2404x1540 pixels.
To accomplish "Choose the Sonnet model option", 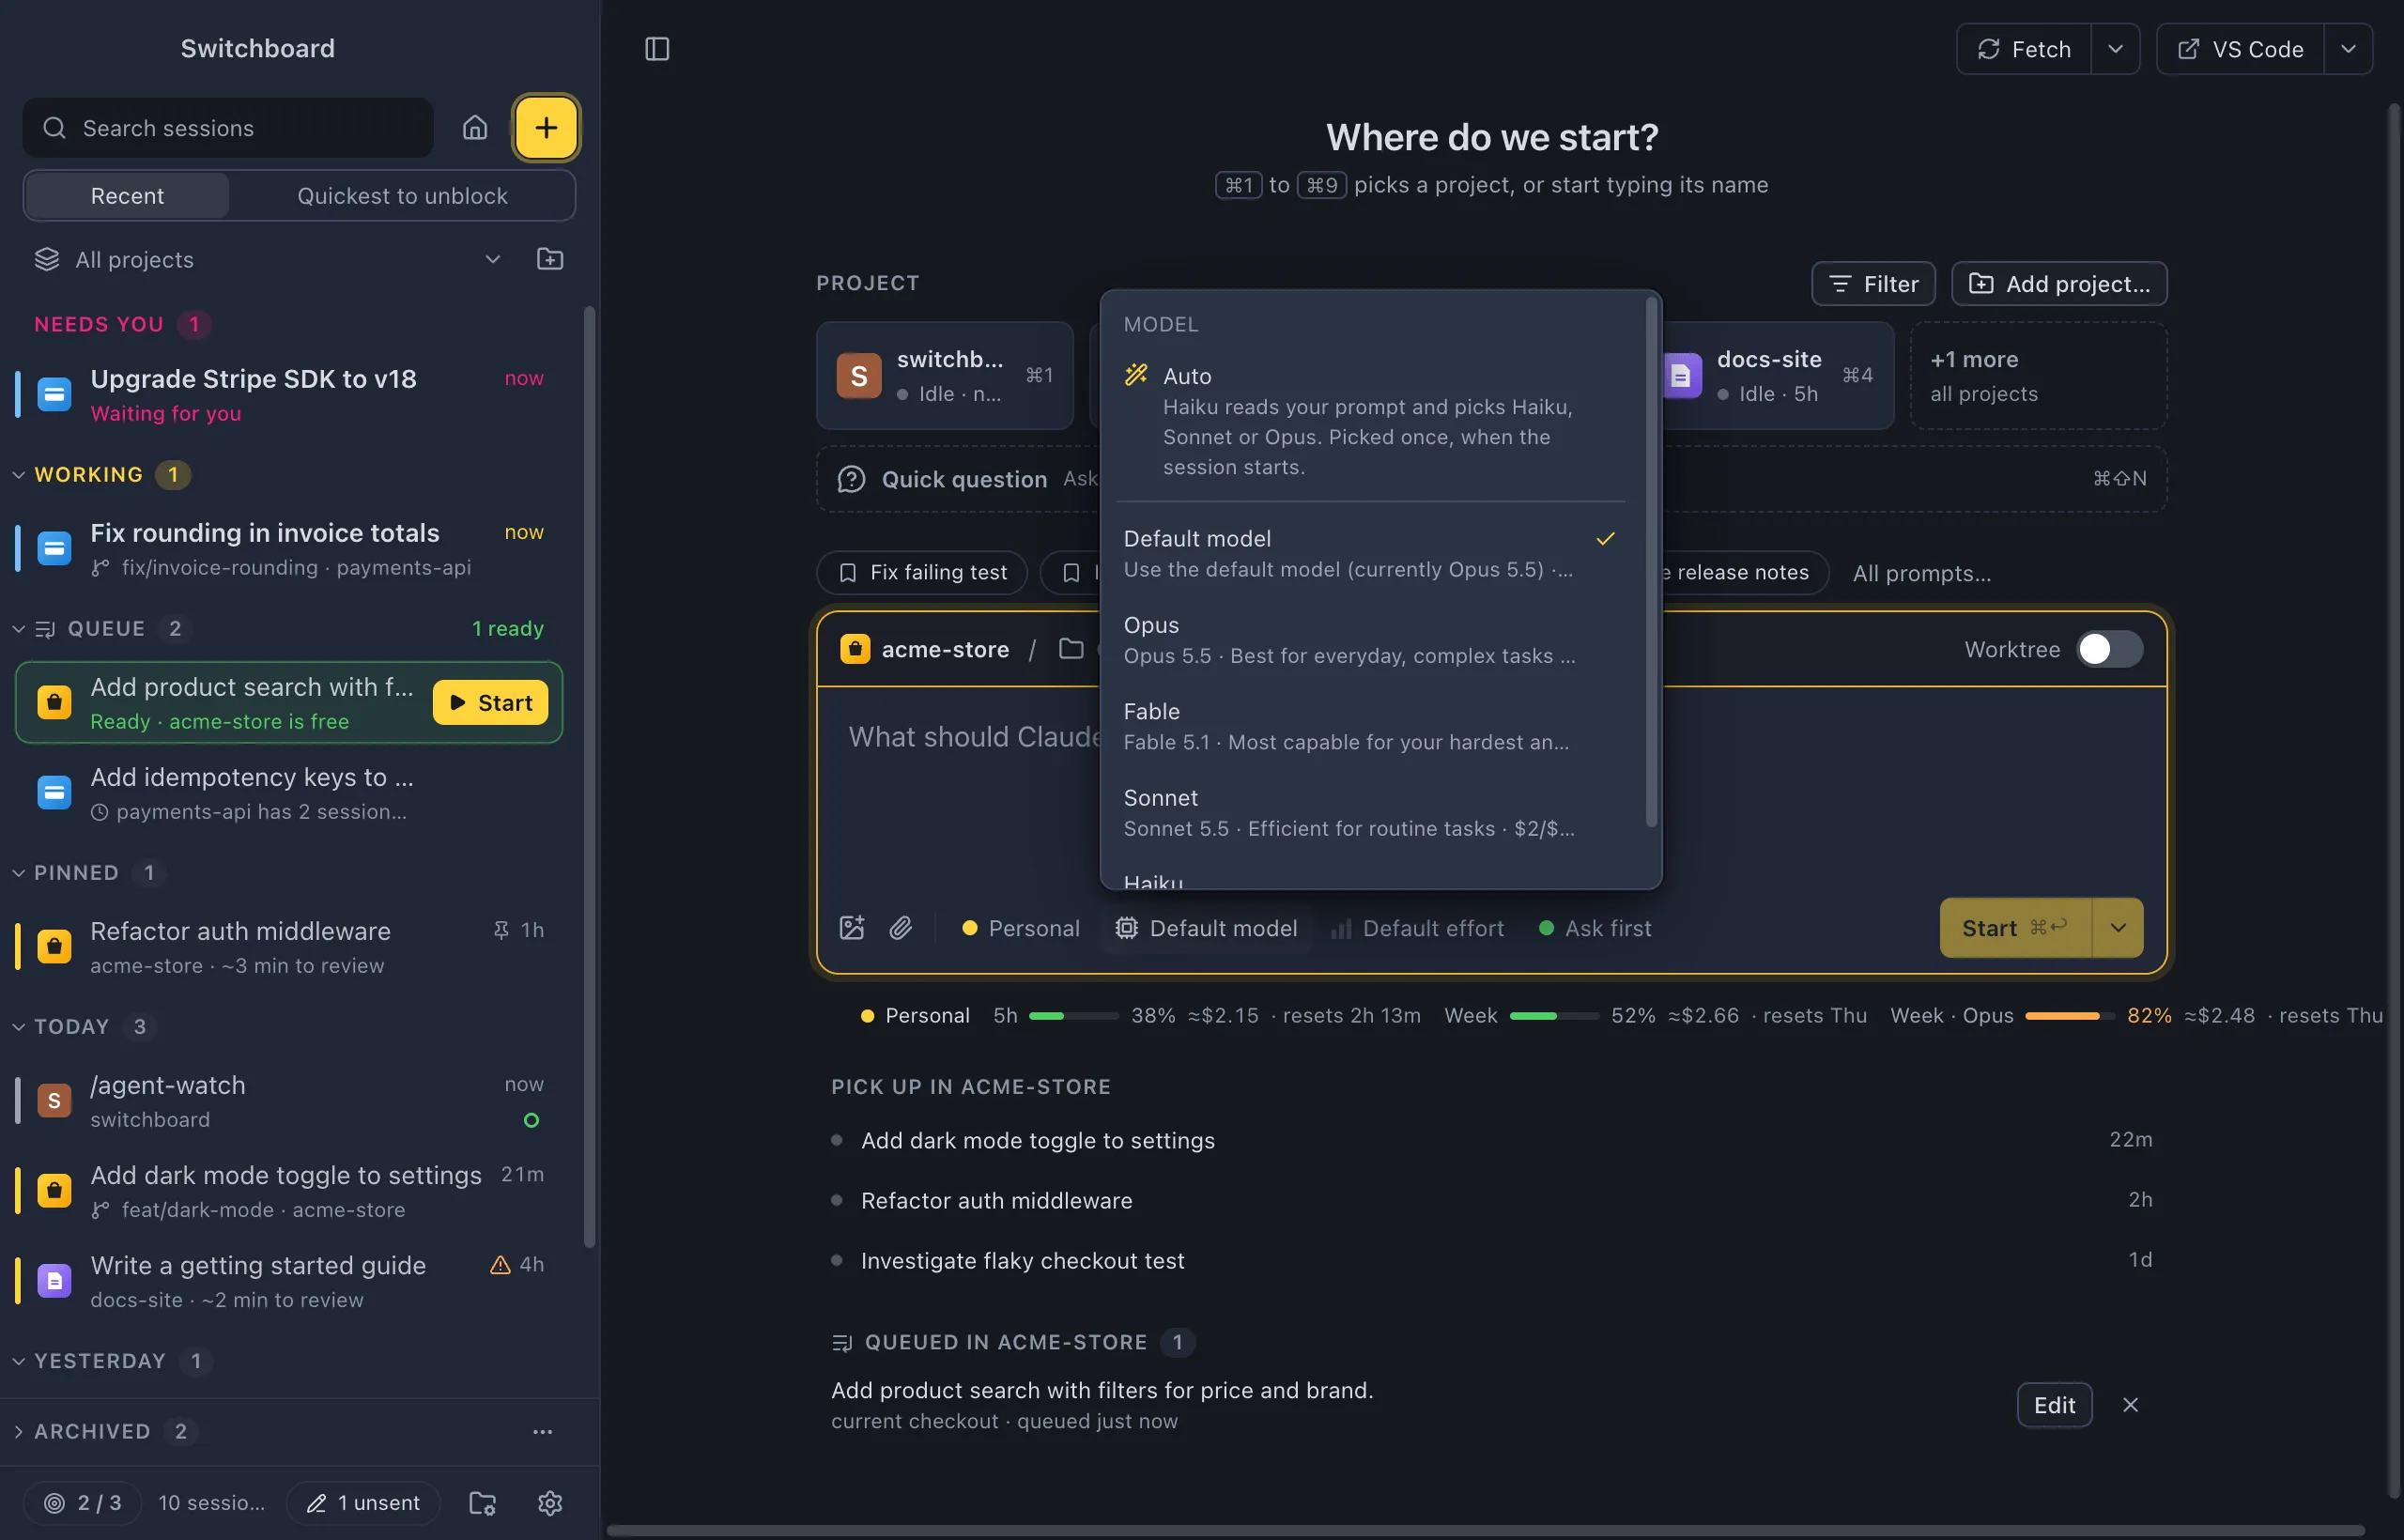I will click(1370, 813).
